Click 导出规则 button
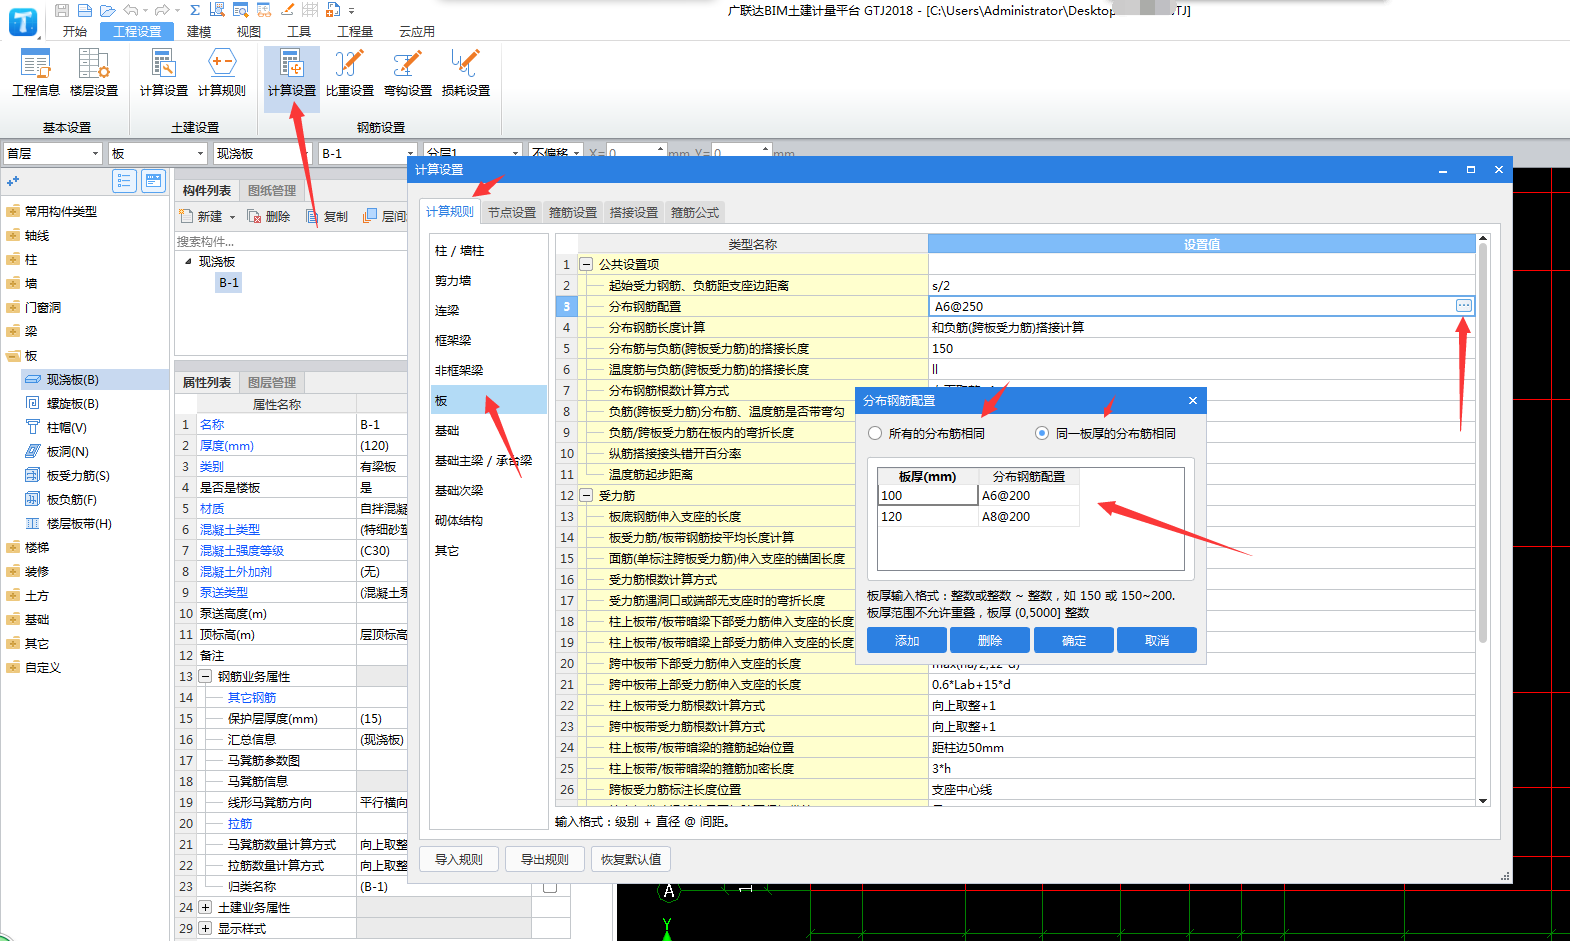Viewport: 1570px width, 941px height. 545,859
